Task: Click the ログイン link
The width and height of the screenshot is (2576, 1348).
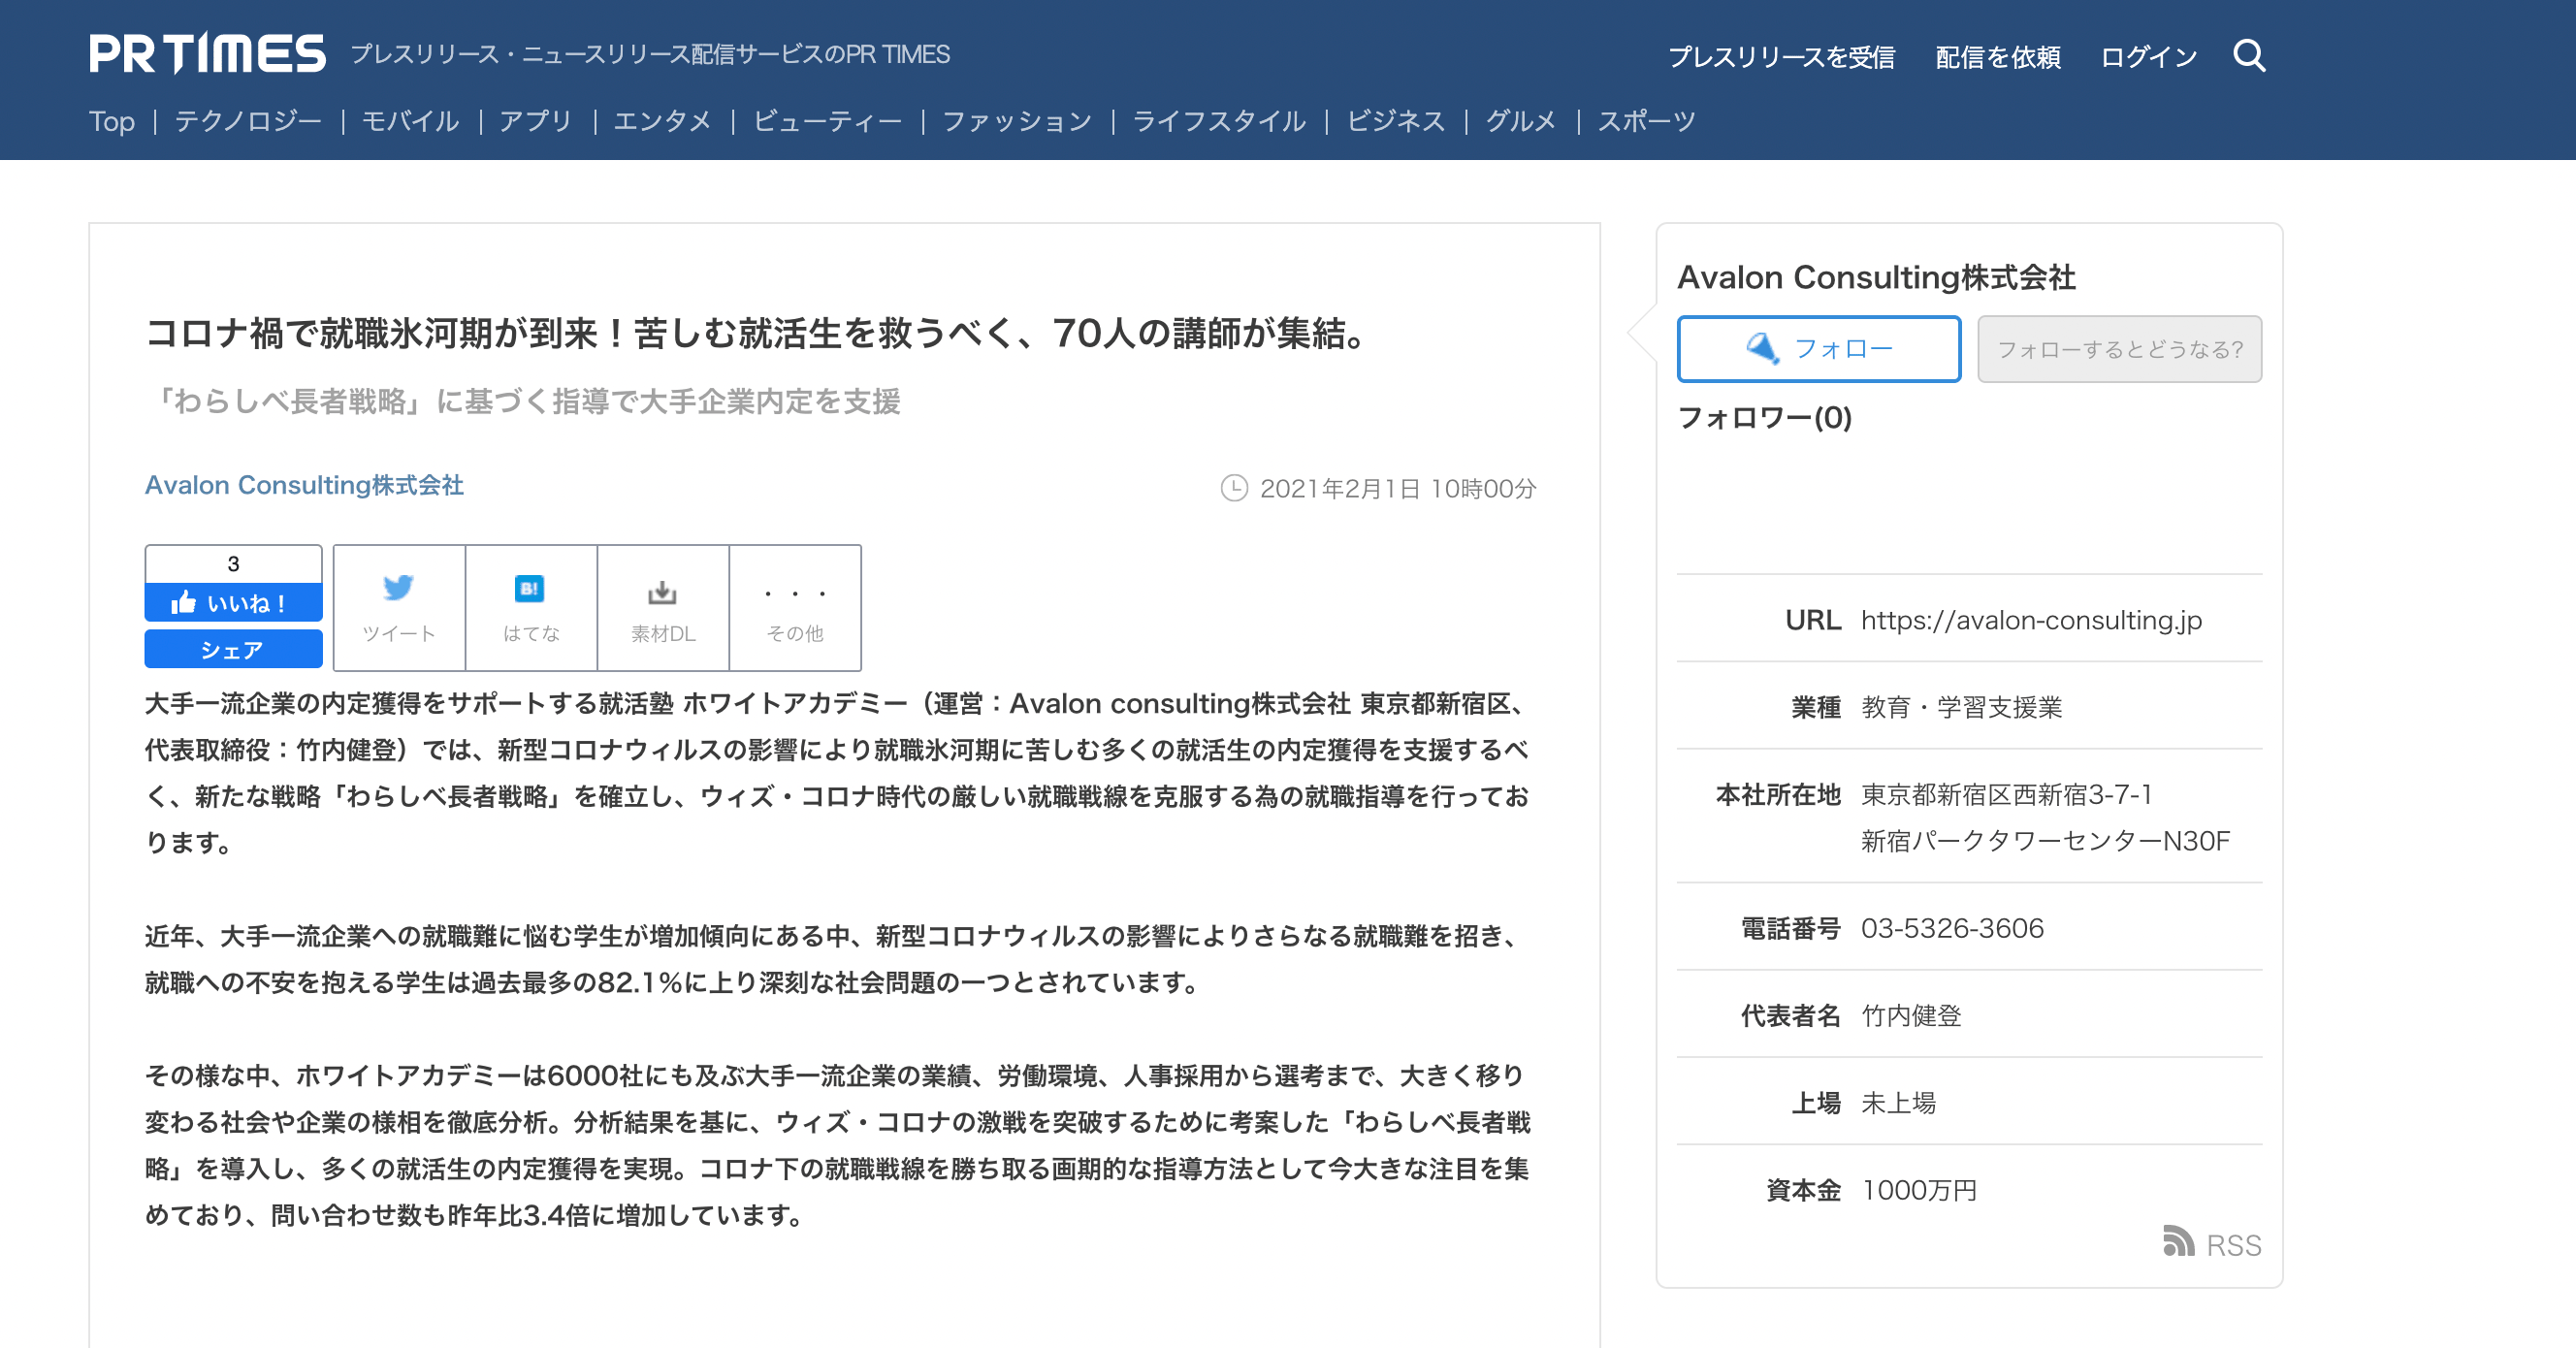Action: (x=2148, y=57)
